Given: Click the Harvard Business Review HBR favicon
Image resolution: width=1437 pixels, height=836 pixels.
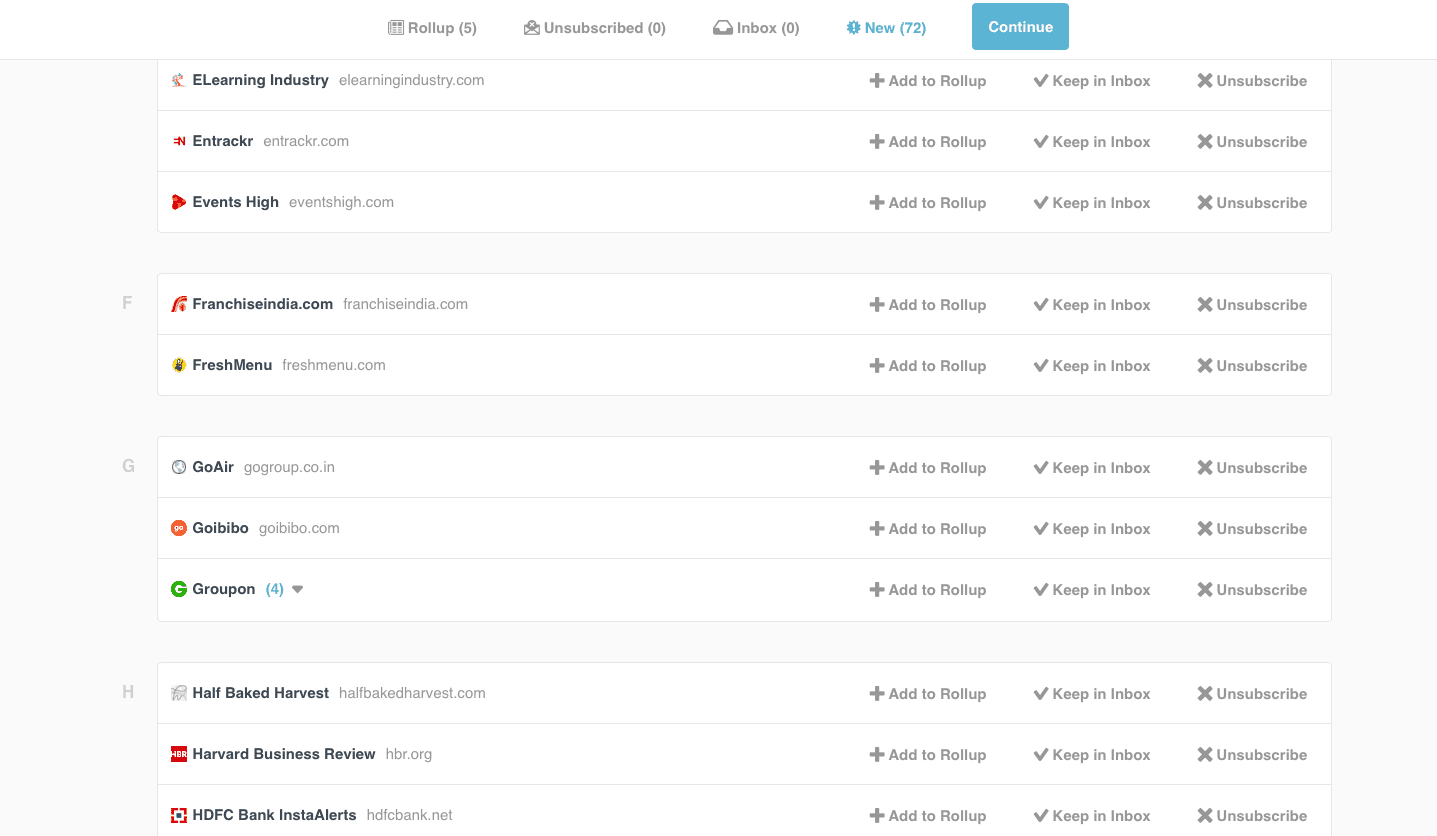Looking at the screenshot, I should pos(179,754).
